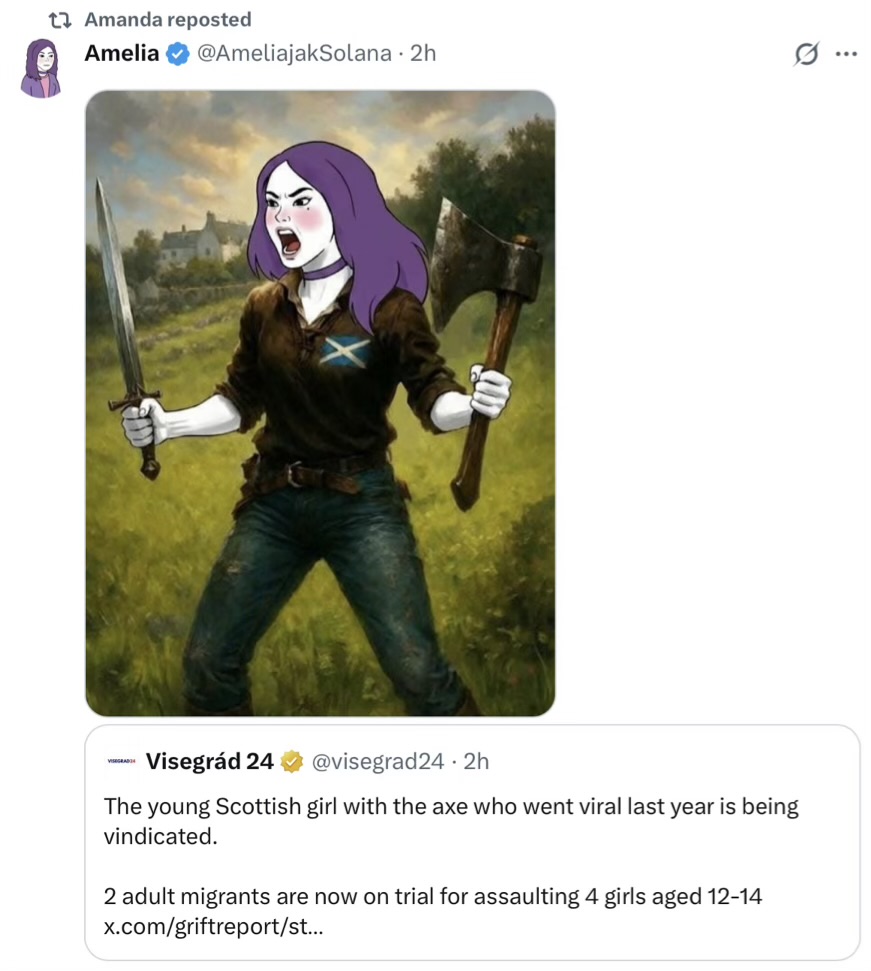Go to the @AmeliajakSolana handle
Screen dimensions: 871x971
click(x=294, y=54)
